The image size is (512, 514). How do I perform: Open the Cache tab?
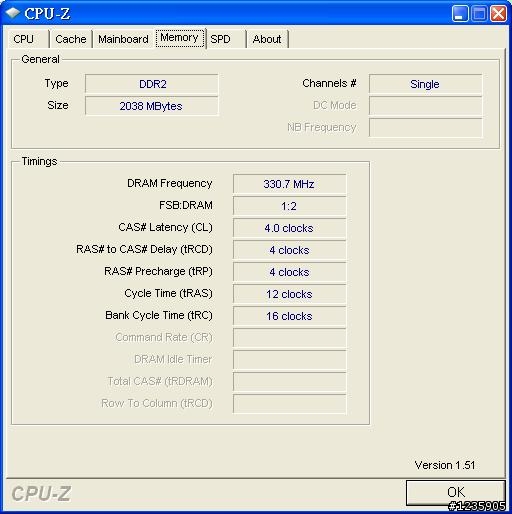point(71,39)
